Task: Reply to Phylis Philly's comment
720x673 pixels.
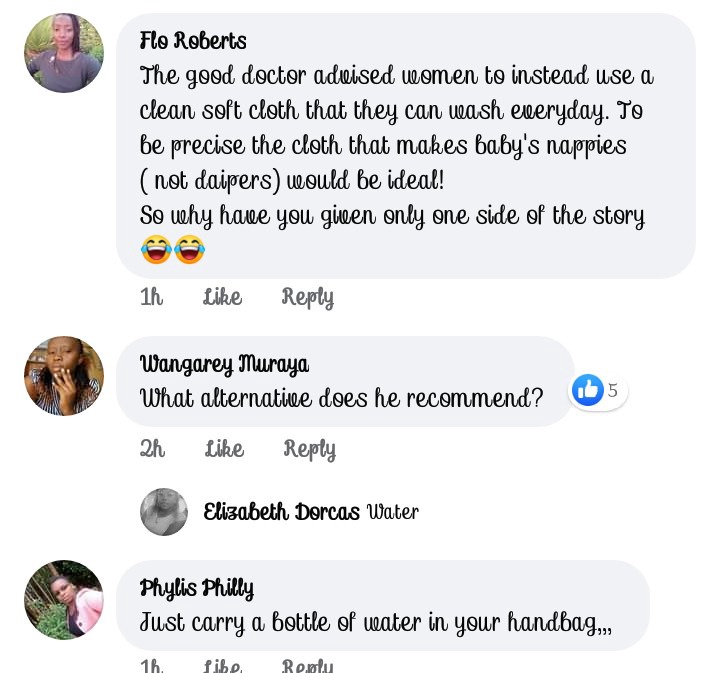Action: click(308, 666)
